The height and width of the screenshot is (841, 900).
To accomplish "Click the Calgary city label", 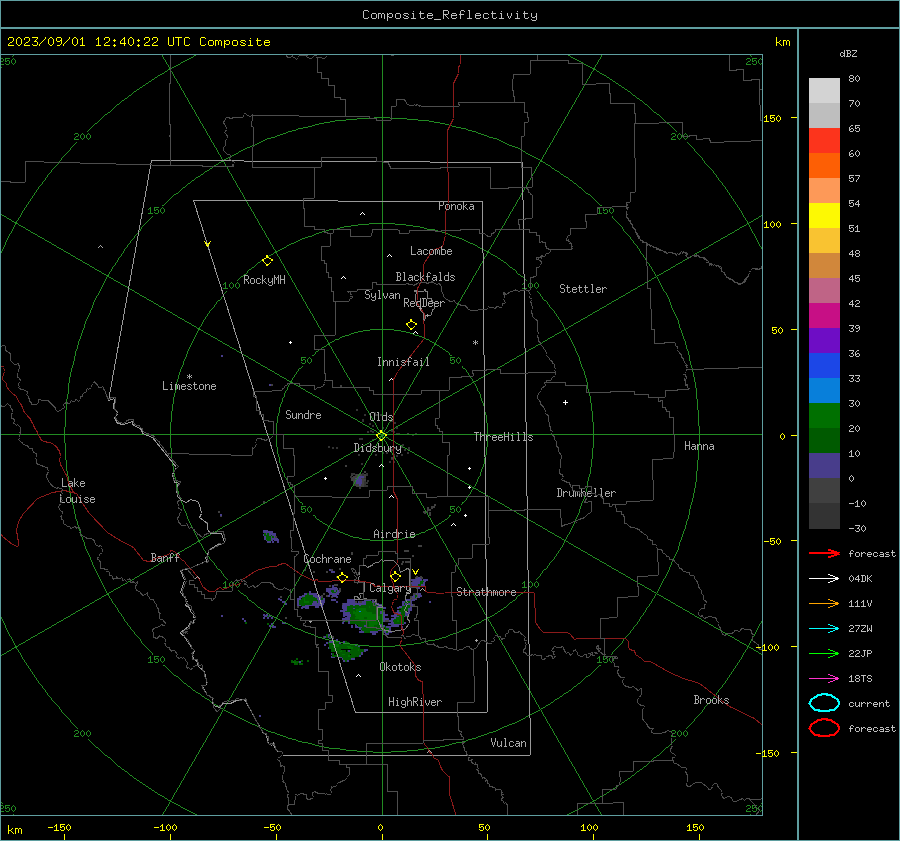I will tap(390, 588).
